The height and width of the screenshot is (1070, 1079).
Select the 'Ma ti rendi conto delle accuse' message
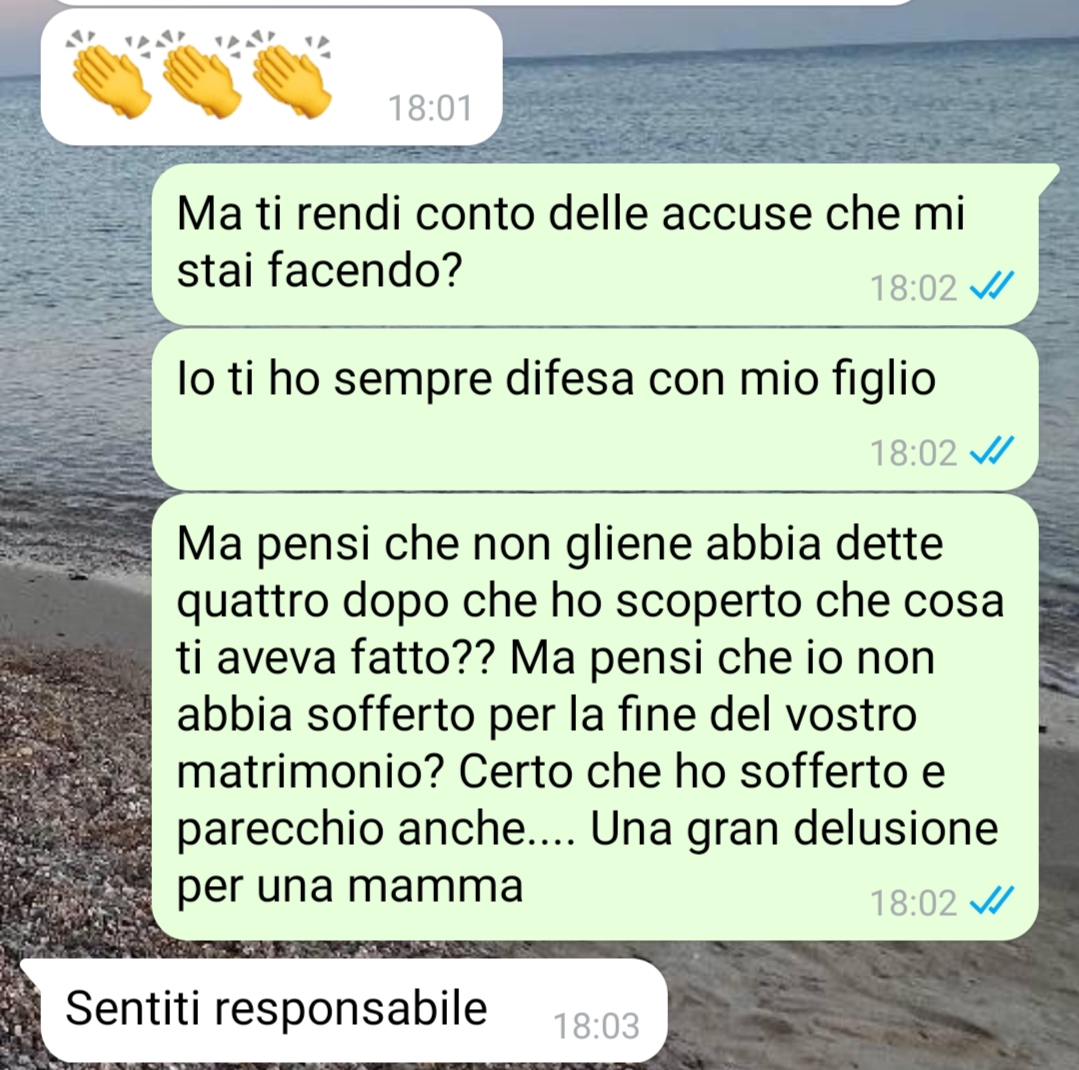click(595, 244)
